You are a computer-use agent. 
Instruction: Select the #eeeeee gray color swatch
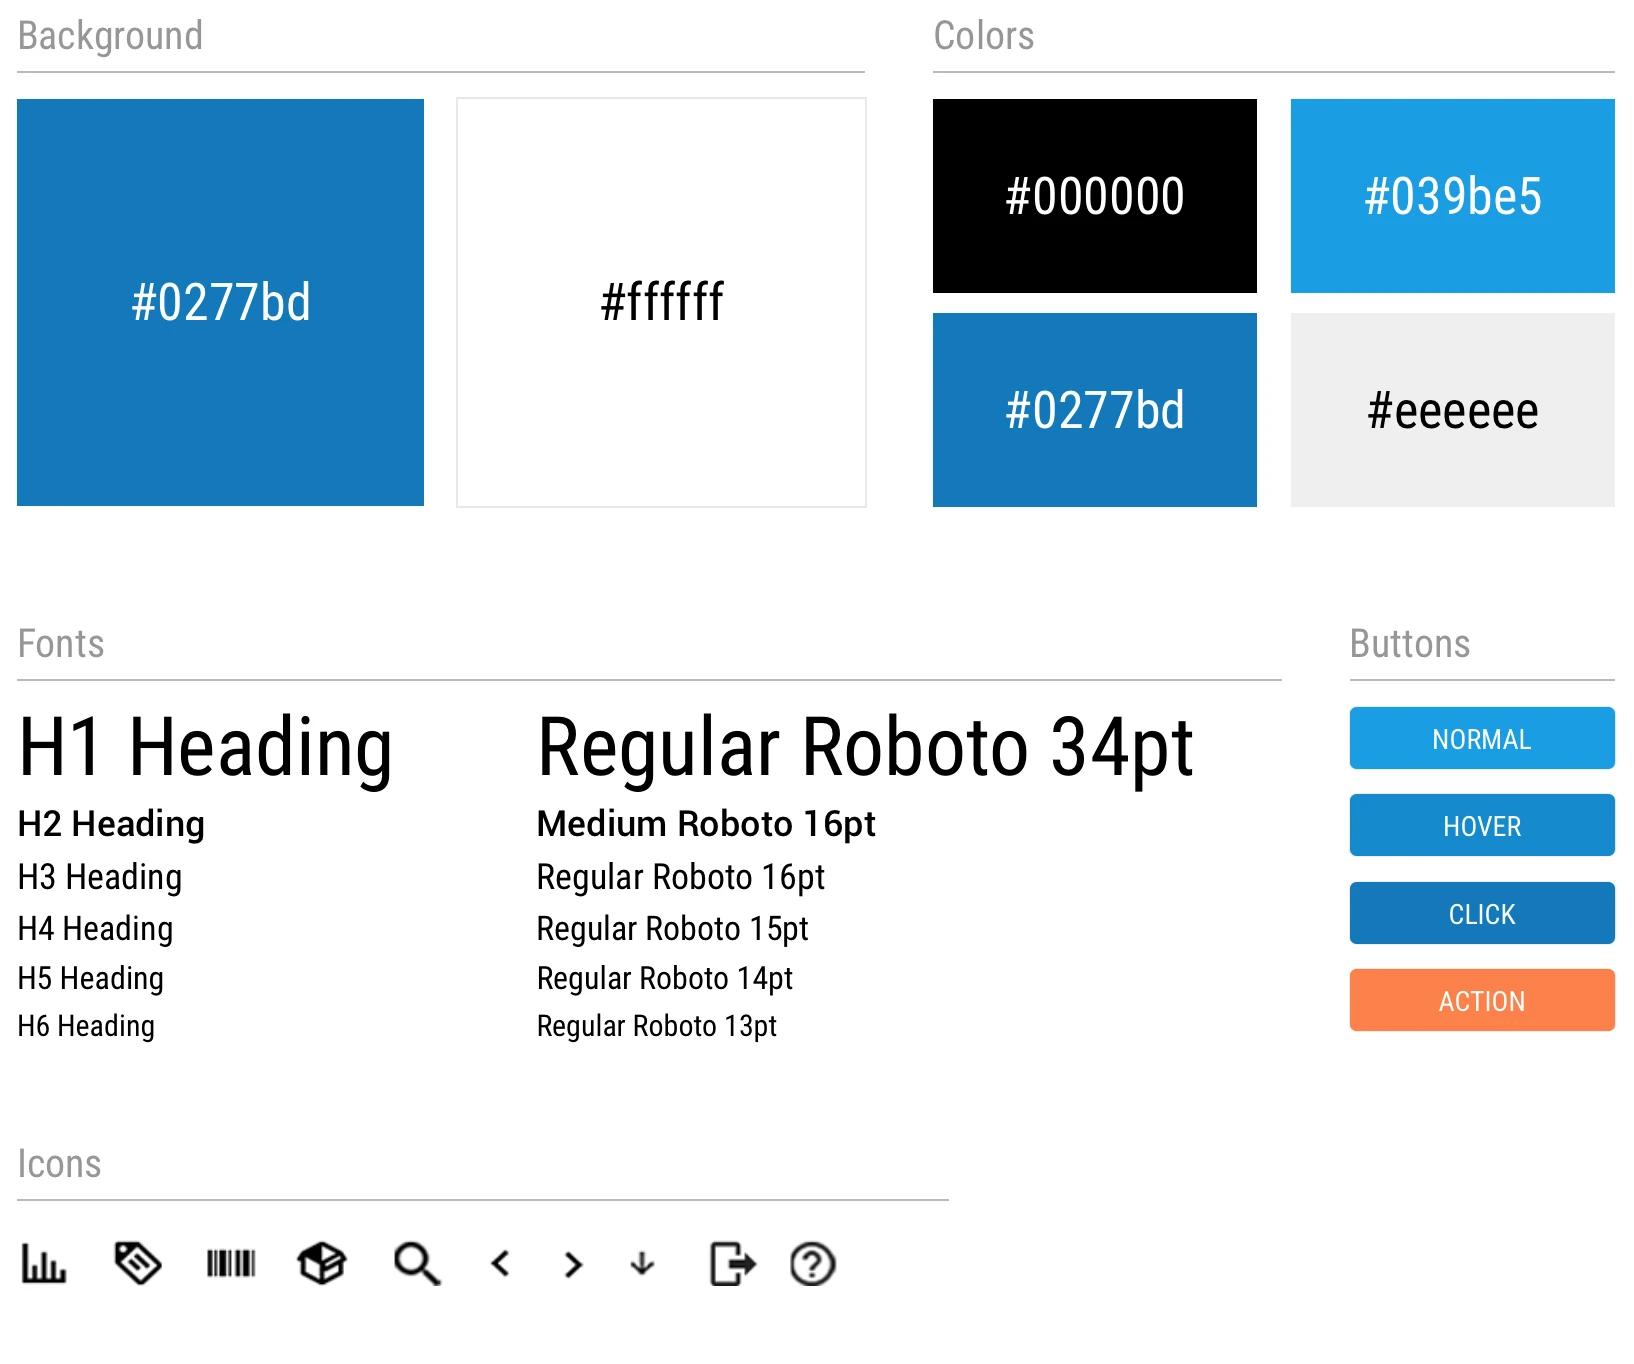1453,410
